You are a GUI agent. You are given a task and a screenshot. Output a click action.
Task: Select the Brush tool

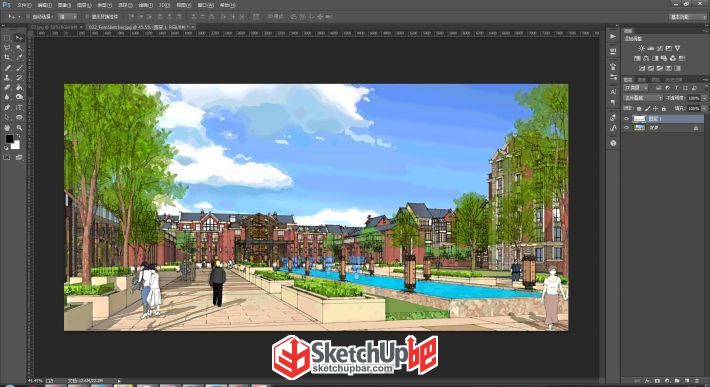click(x=19, y=67)
